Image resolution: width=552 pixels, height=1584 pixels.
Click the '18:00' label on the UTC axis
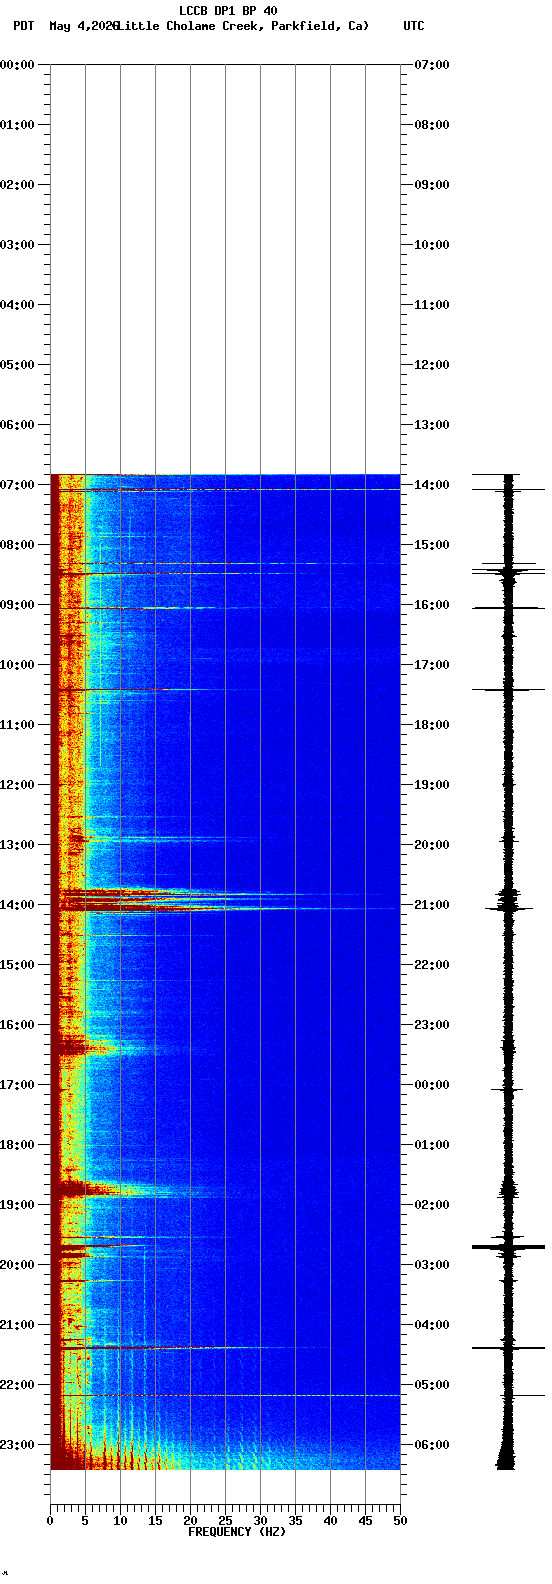tap(432, 725)
